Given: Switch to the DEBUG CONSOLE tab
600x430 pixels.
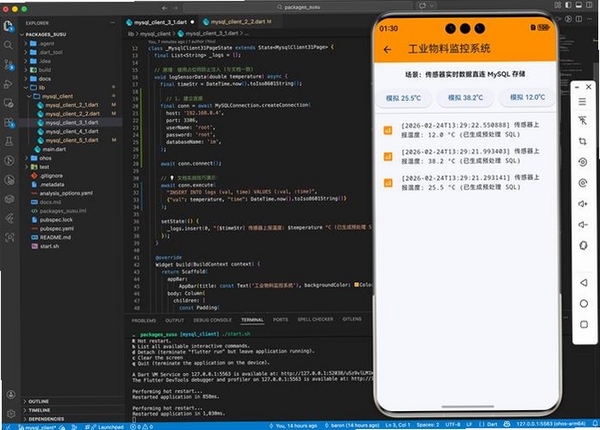Looking at the screenshot, I should tap(212, 320).
